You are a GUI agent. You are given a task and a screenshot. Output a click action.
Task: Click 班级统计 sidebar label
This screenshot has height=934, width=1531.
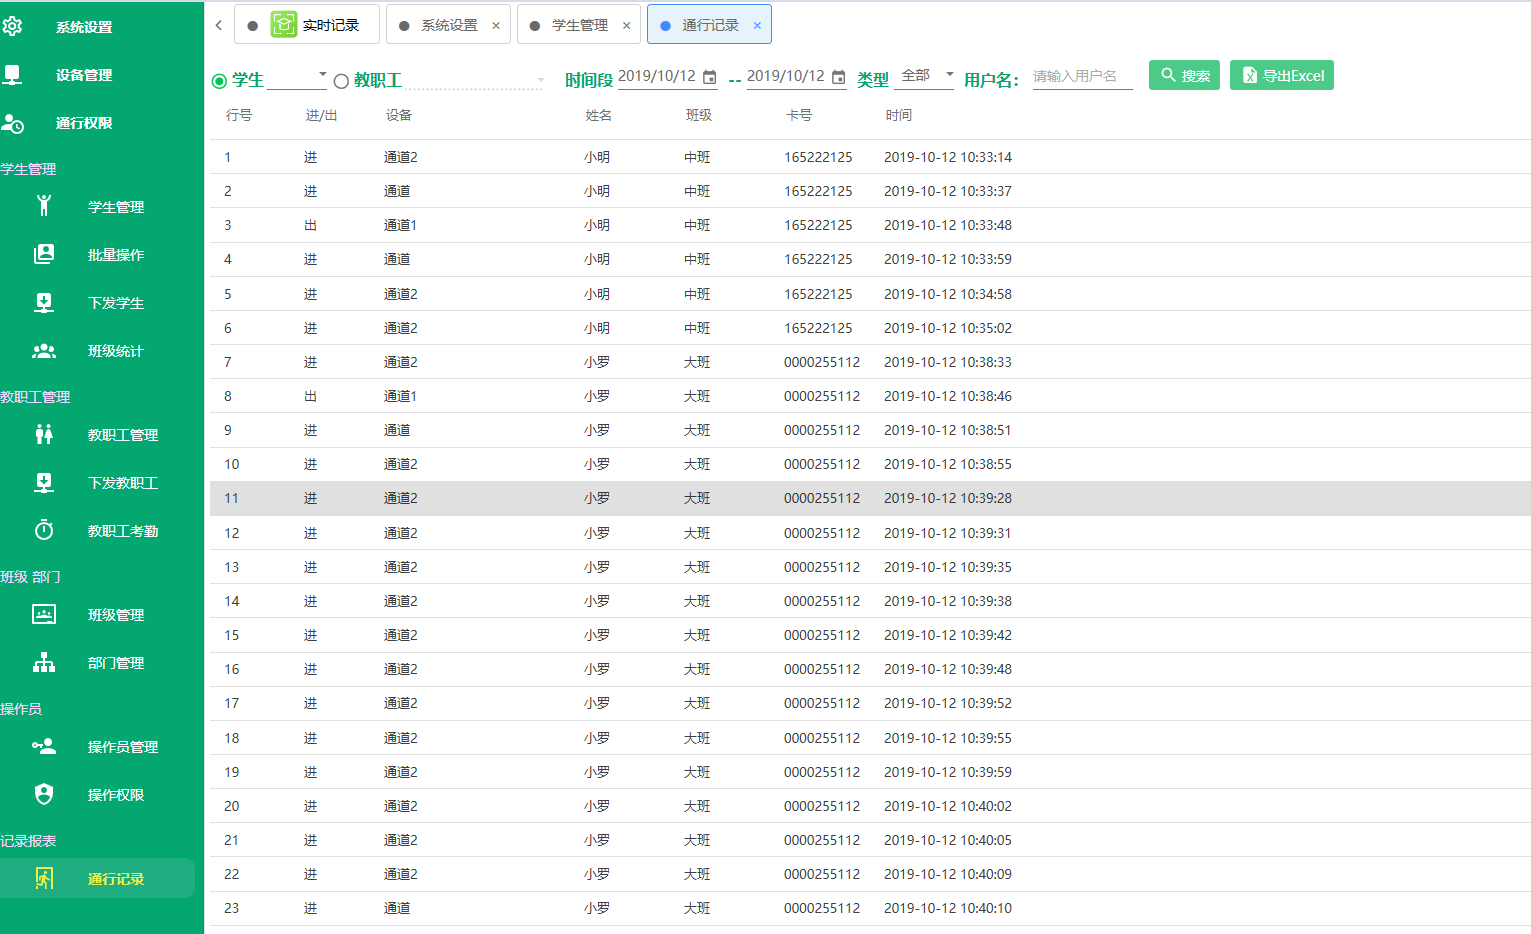click(x=116, y=351)
